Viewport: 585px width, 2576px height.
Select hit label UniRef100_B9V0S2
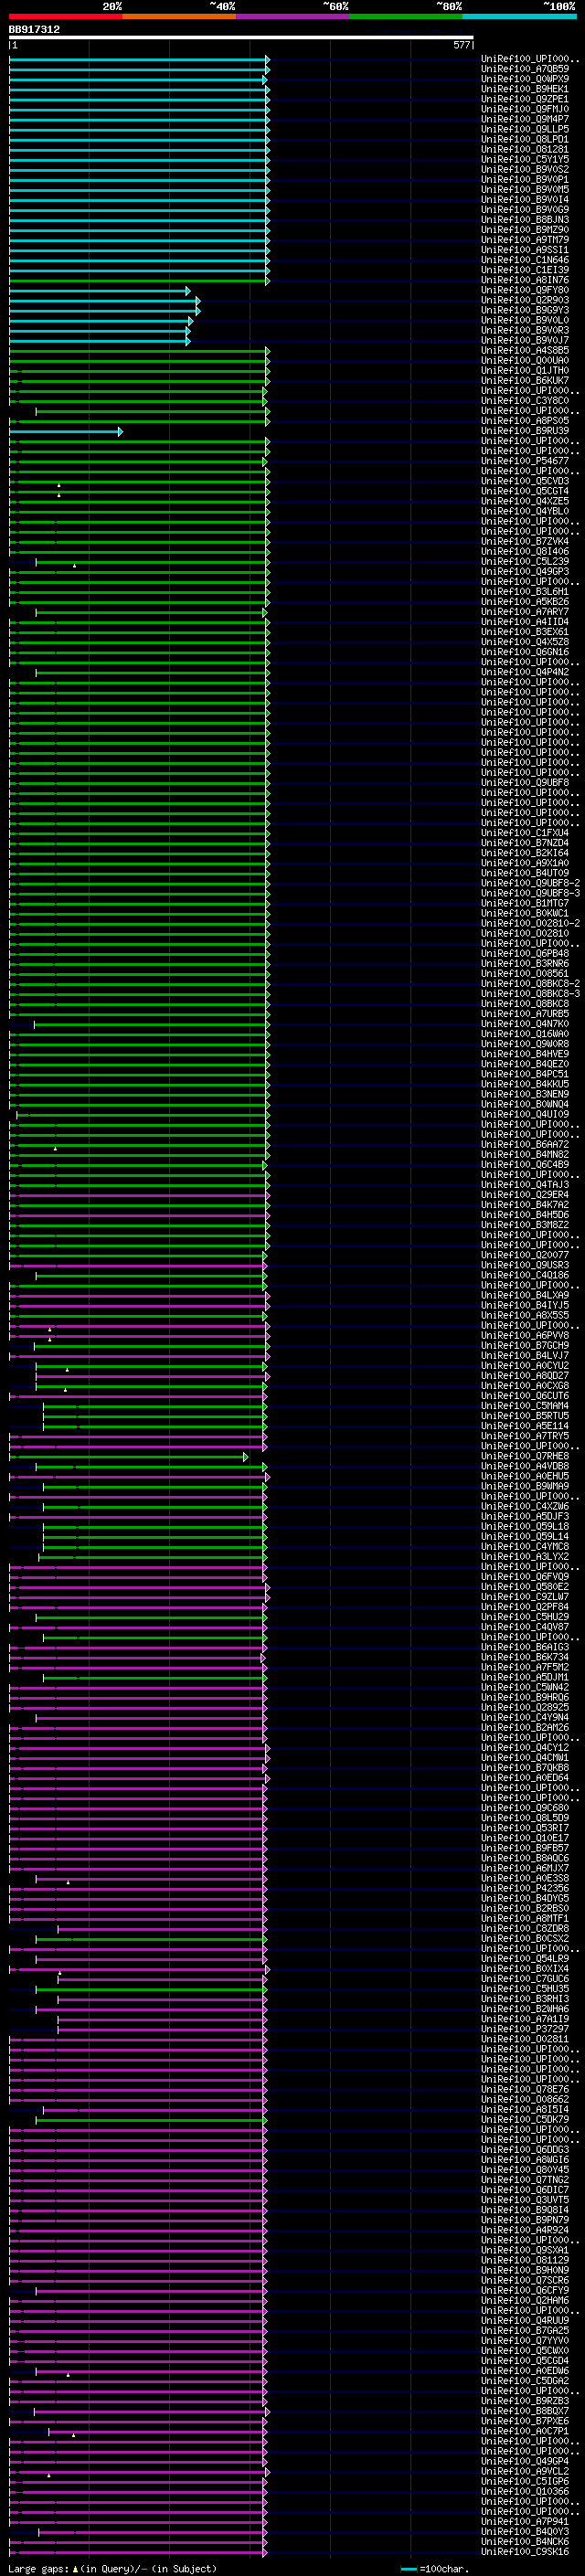pyautogui.click(x=525, y=169)
